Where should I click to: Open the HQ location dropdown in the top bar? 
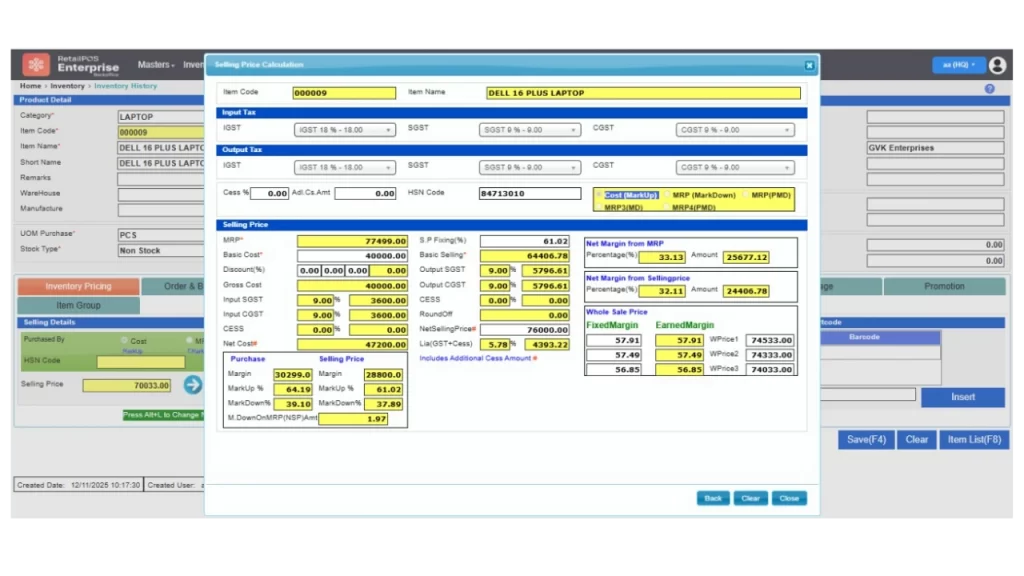click(958, 65)
